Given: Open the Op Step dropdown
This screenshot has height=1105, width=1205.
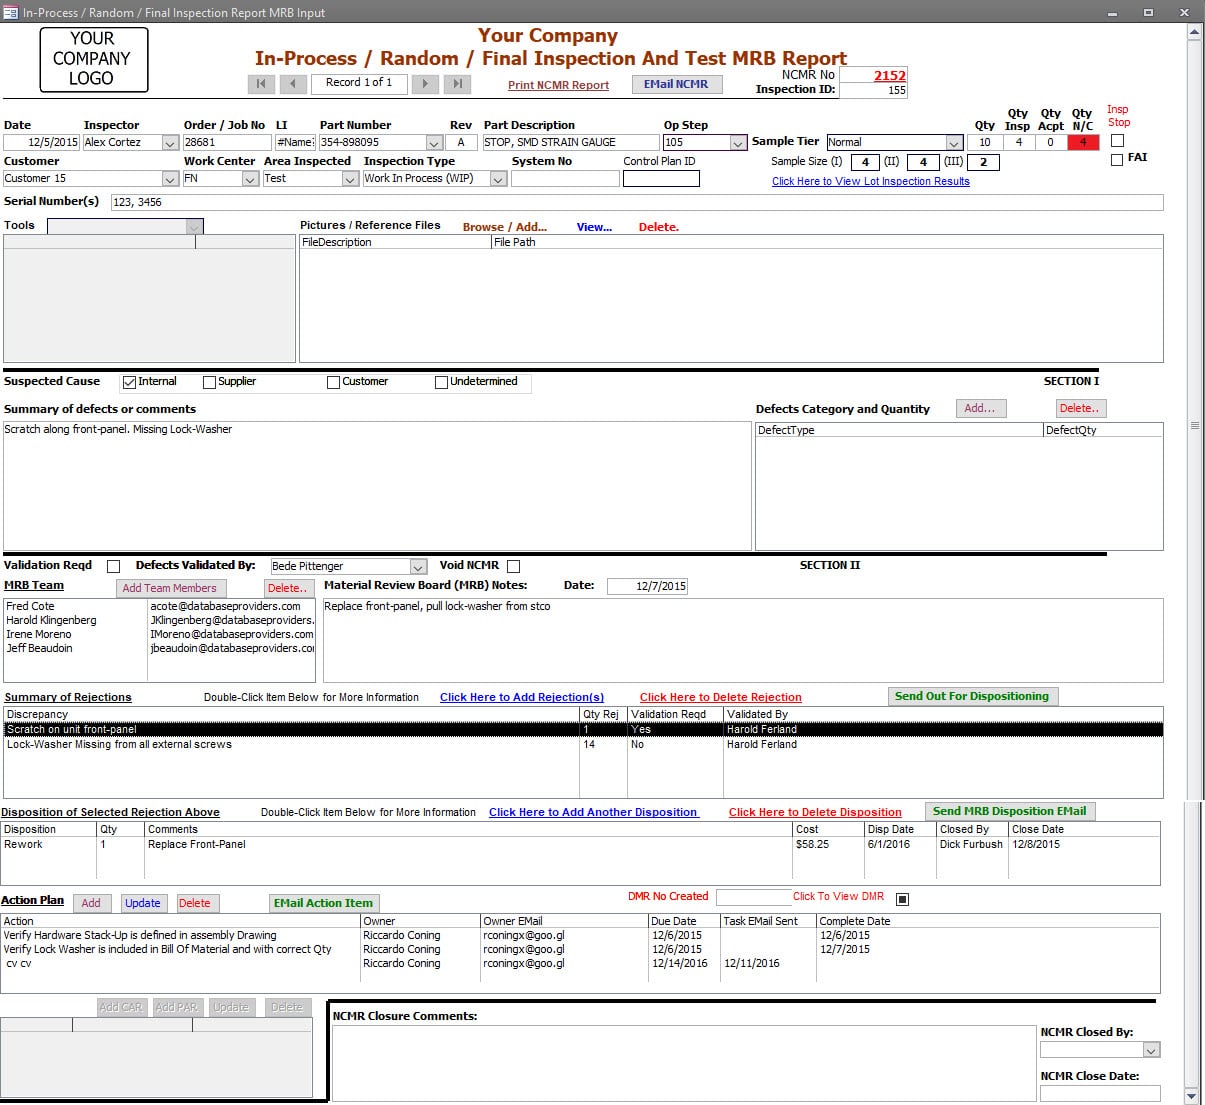Looking at the screenshot, I should point(738,143).
